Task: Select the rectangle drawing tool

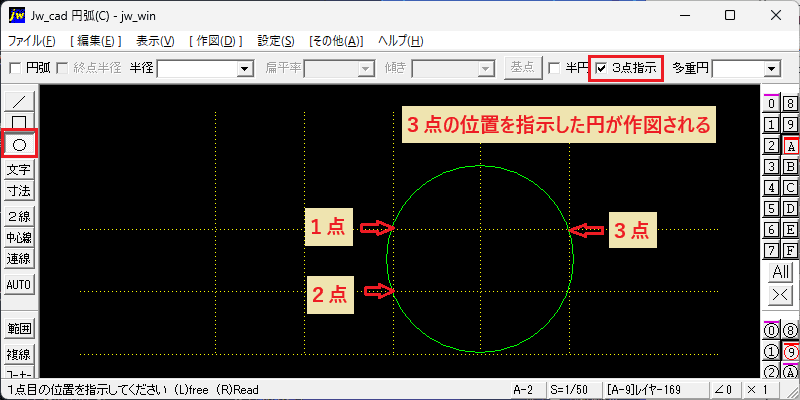Action: click(19, 122)
